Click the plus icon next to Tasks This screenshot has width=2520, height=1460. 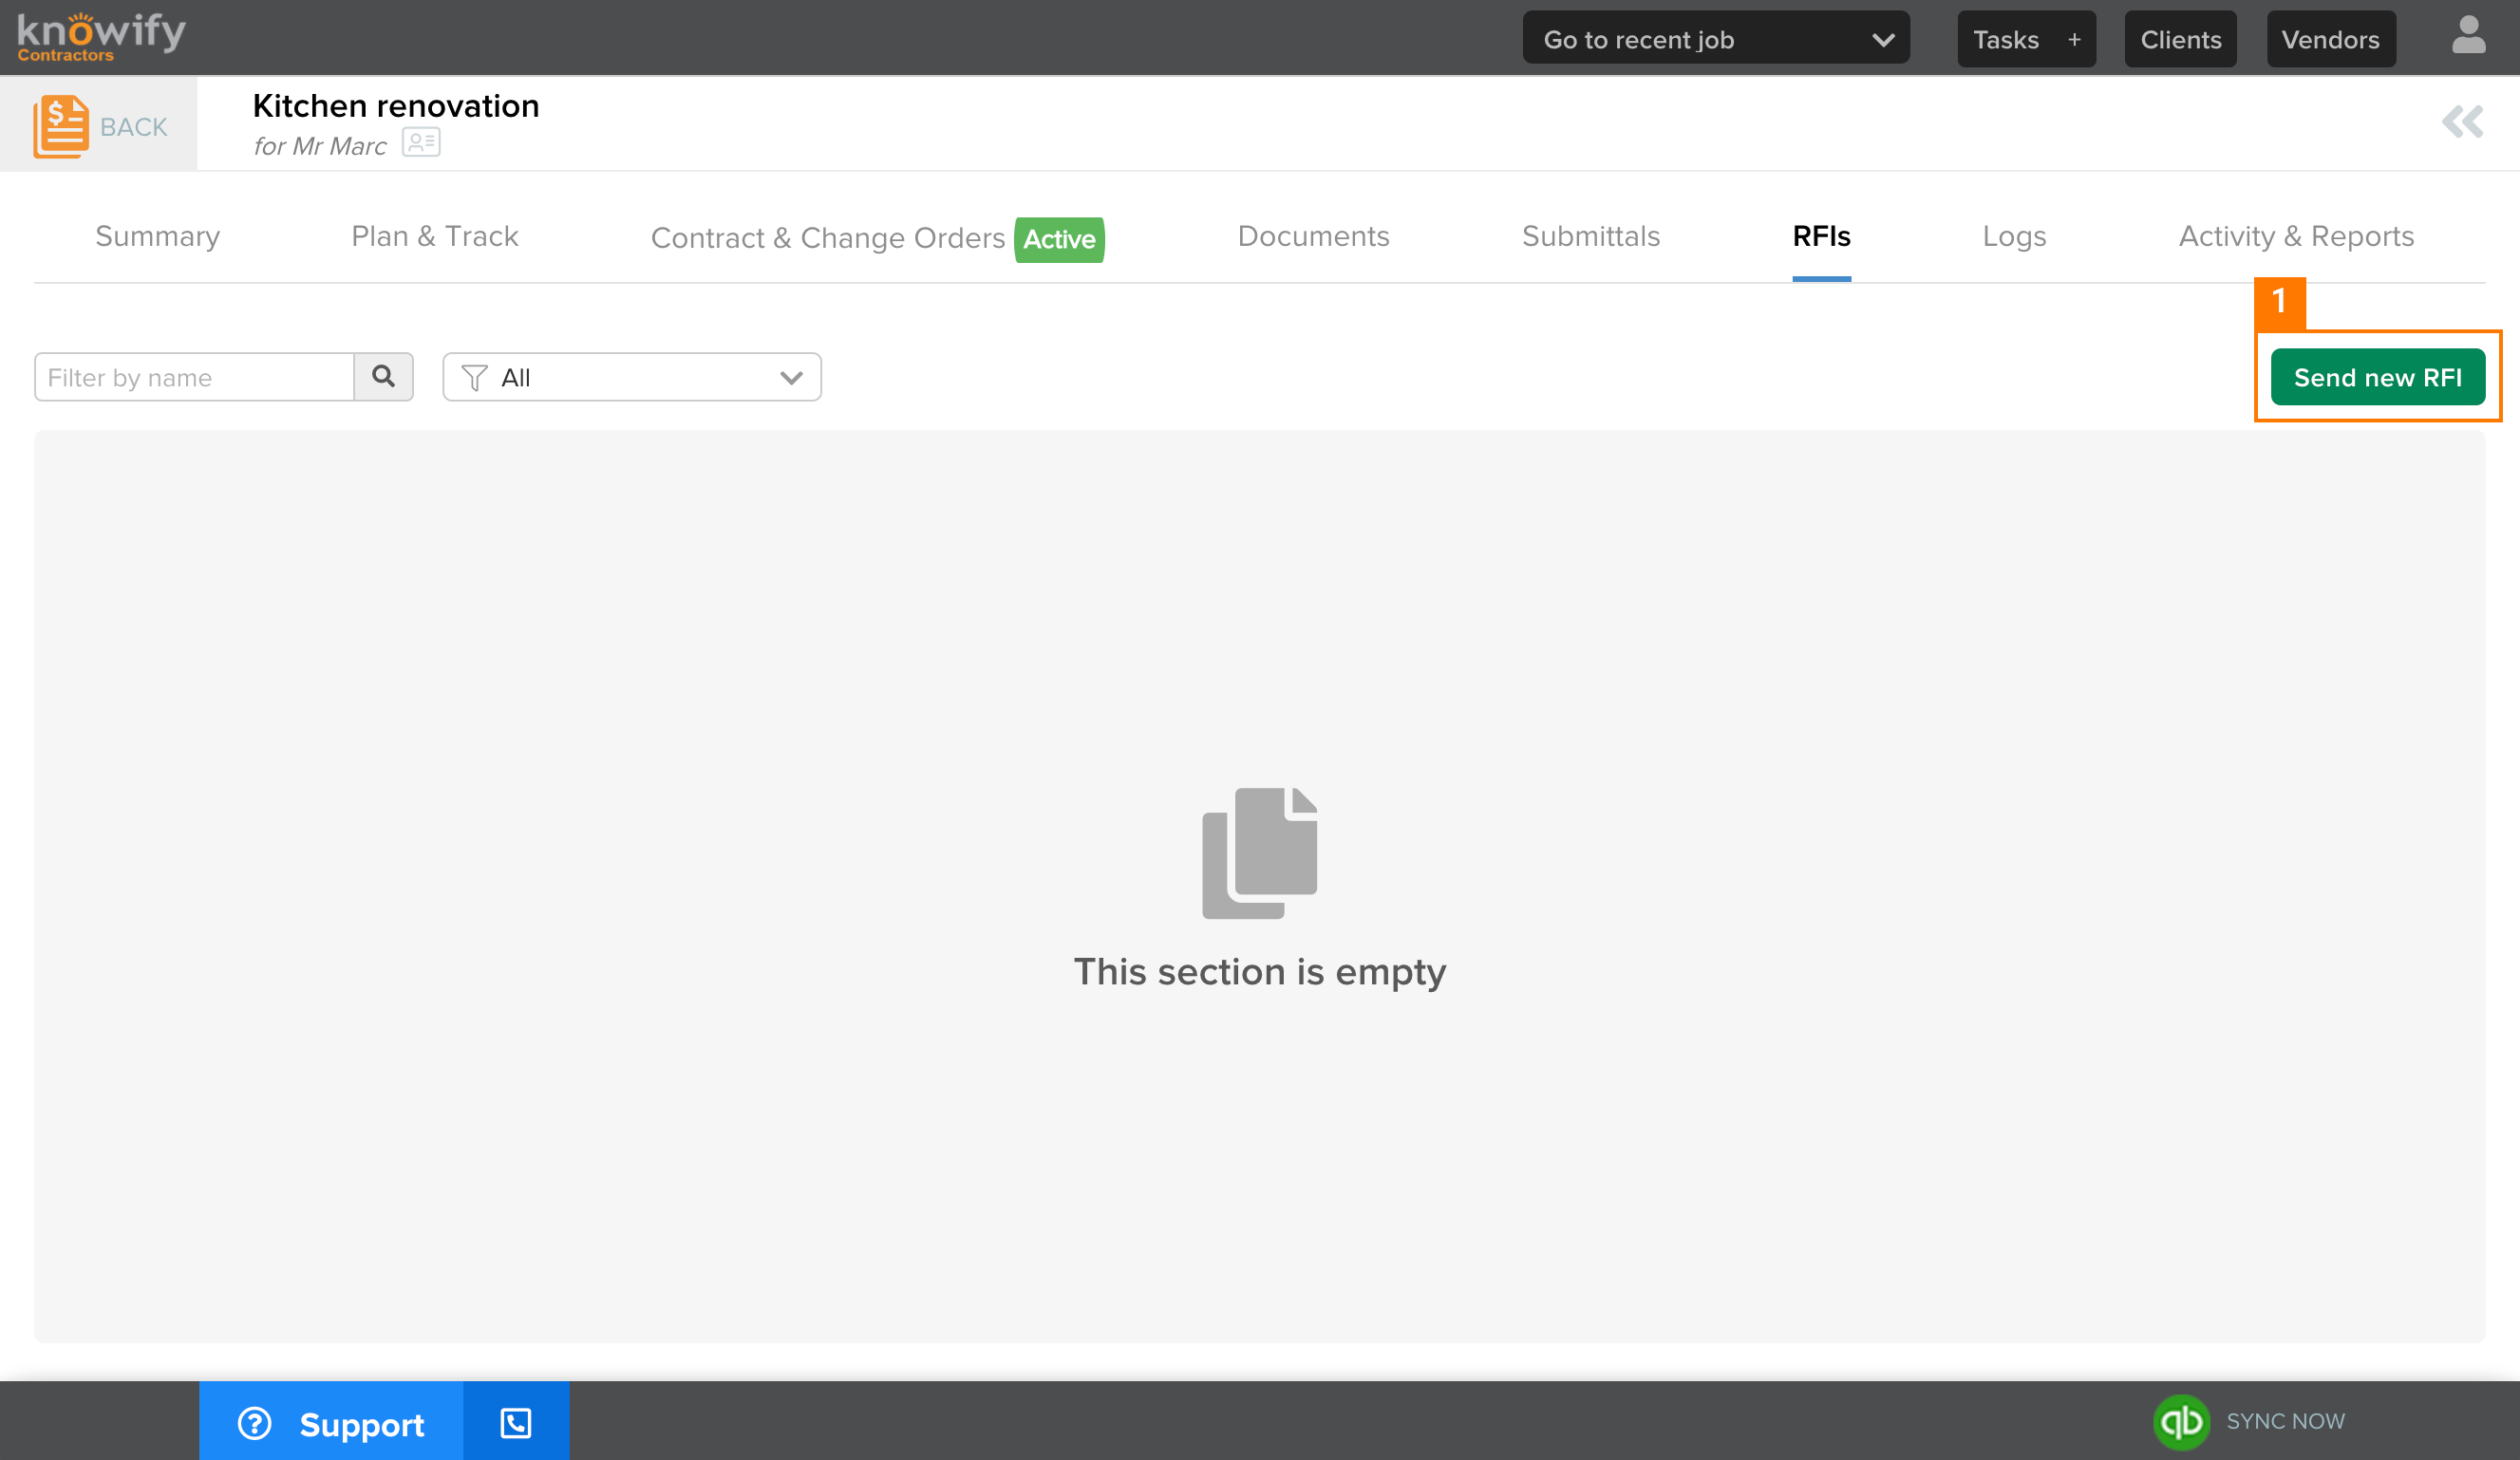2074,40
